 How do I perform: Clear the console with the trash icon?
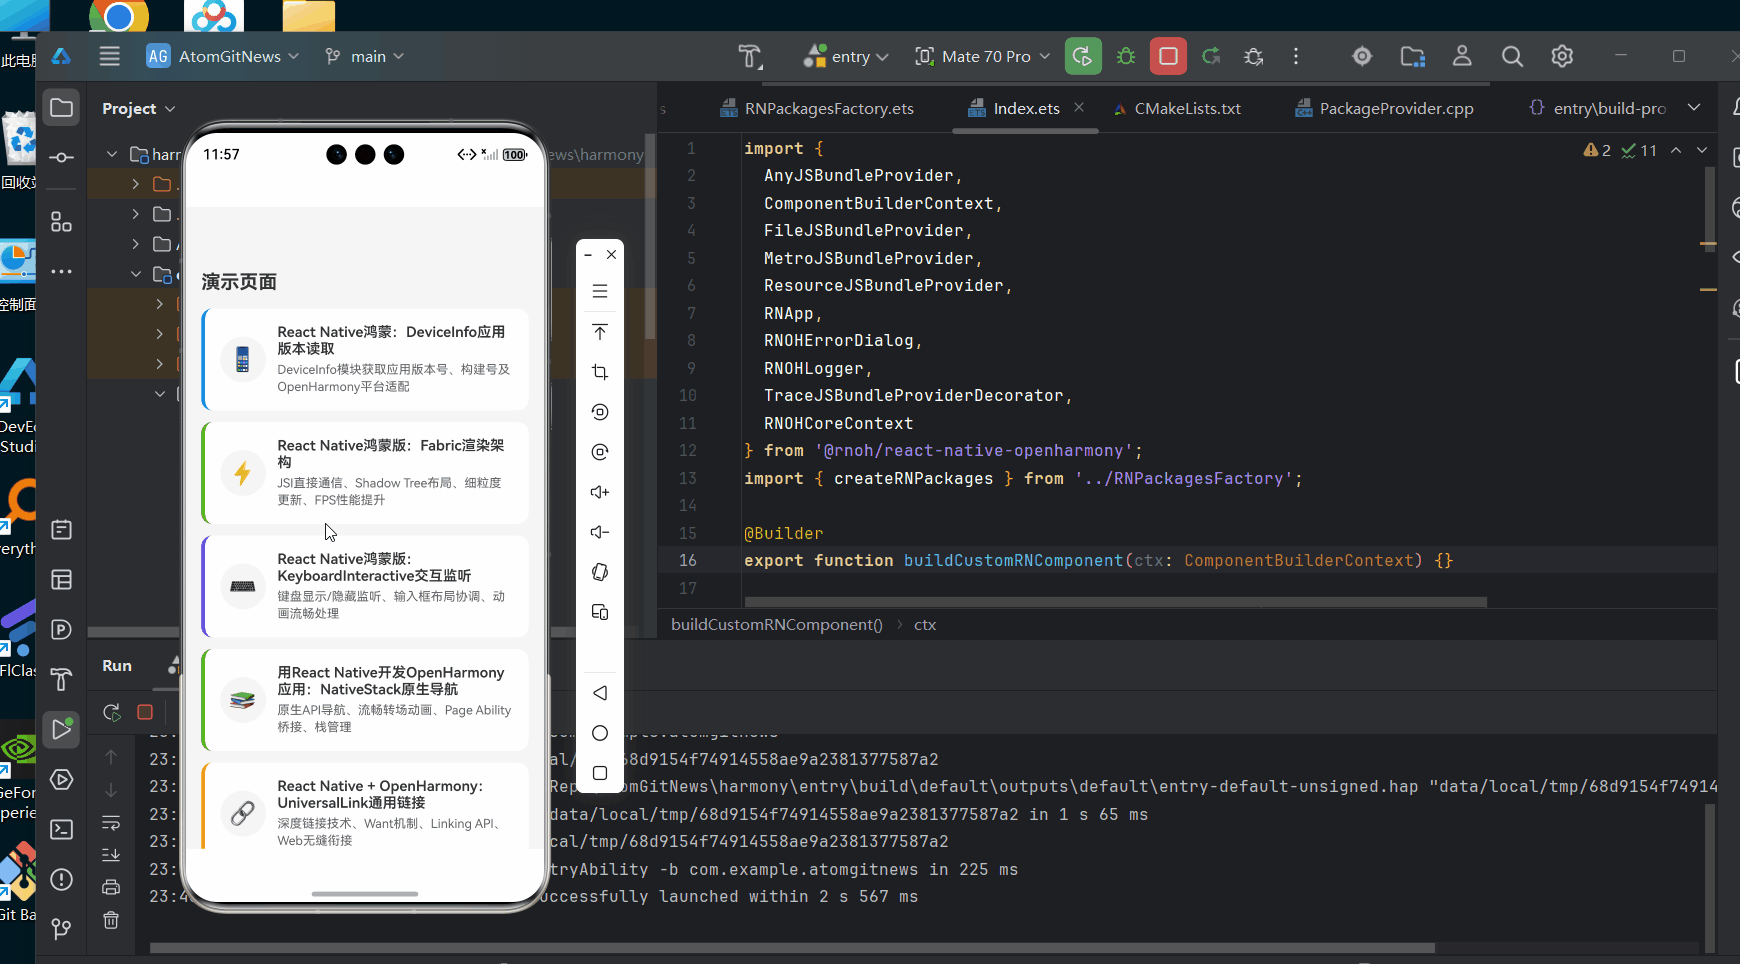[x=111, y=920]
